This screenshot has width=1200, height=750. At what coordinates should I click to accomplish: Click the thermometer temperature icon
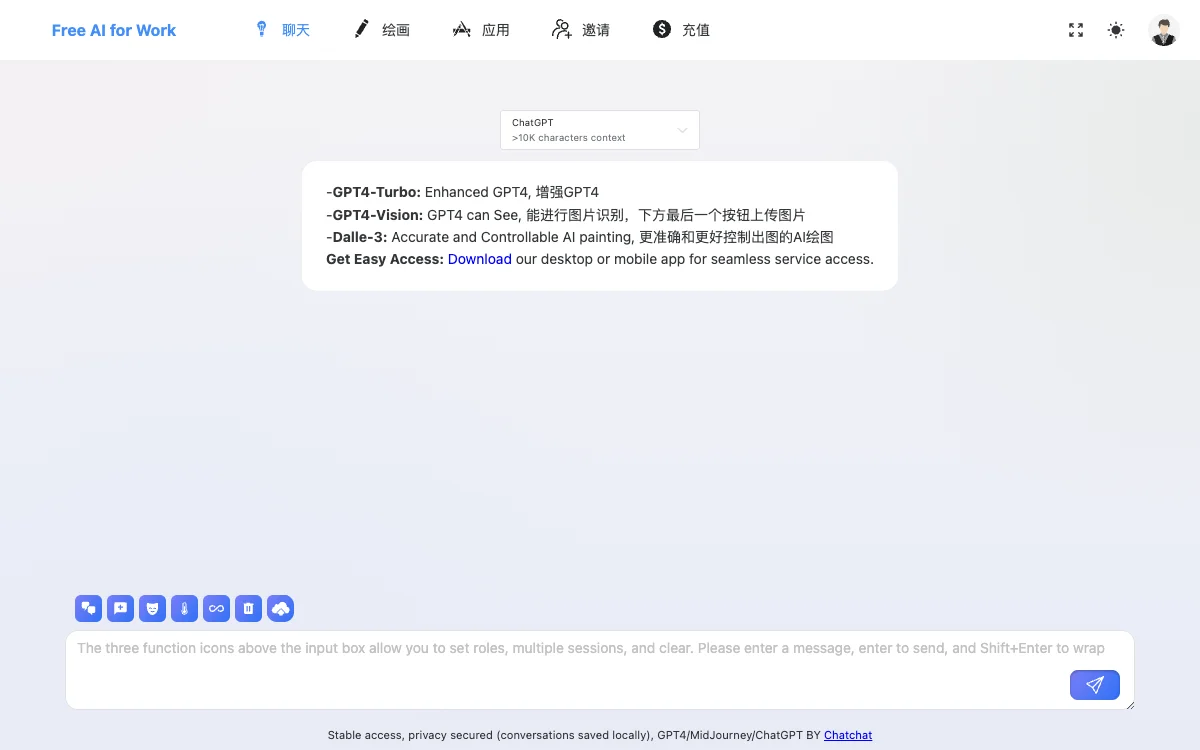[x=184, y=608]
